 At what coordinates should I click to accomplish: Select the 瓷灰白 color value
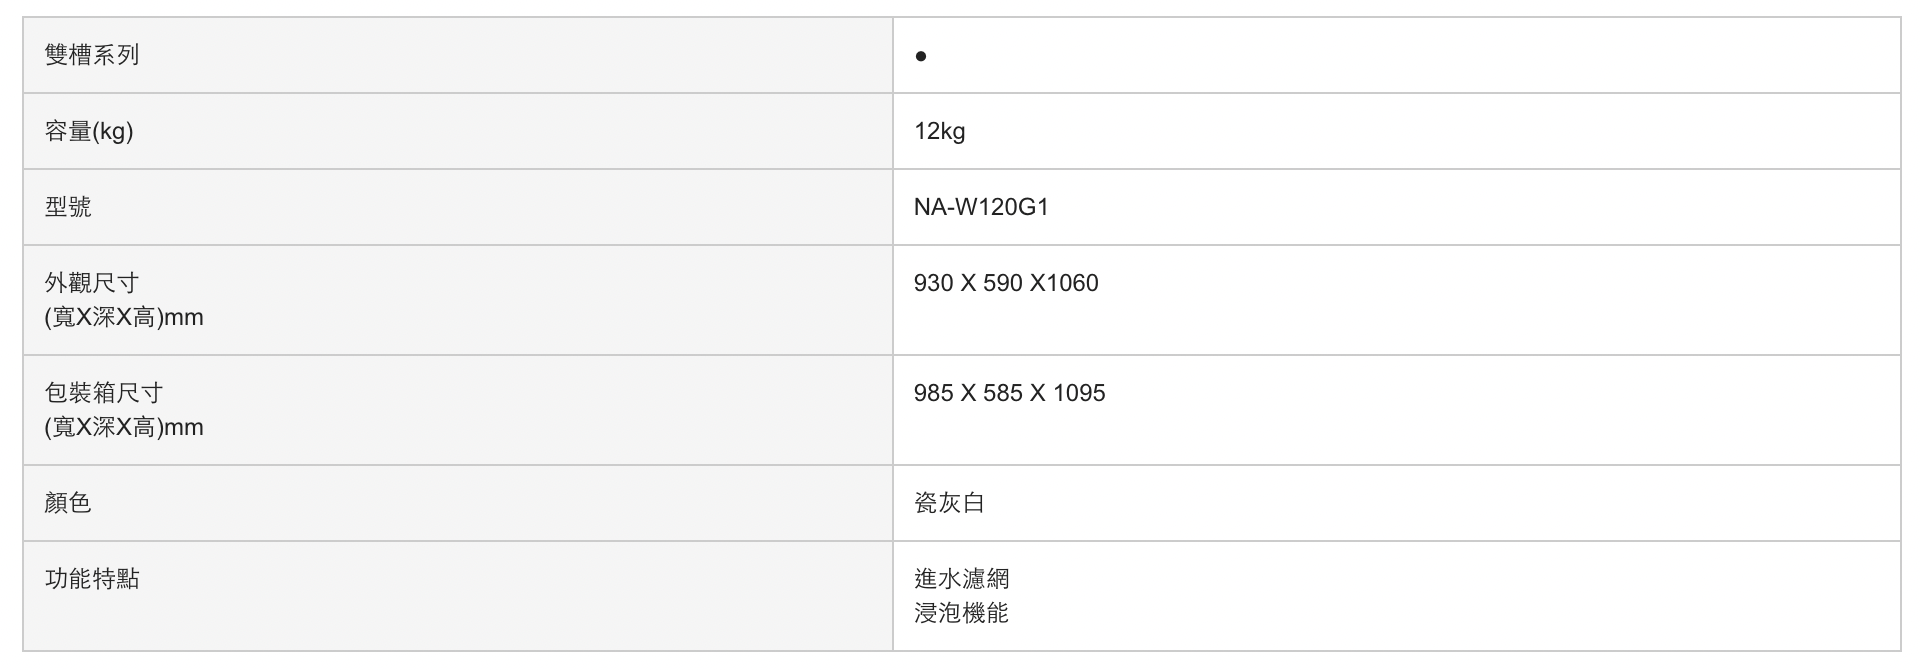coord(949,503)
